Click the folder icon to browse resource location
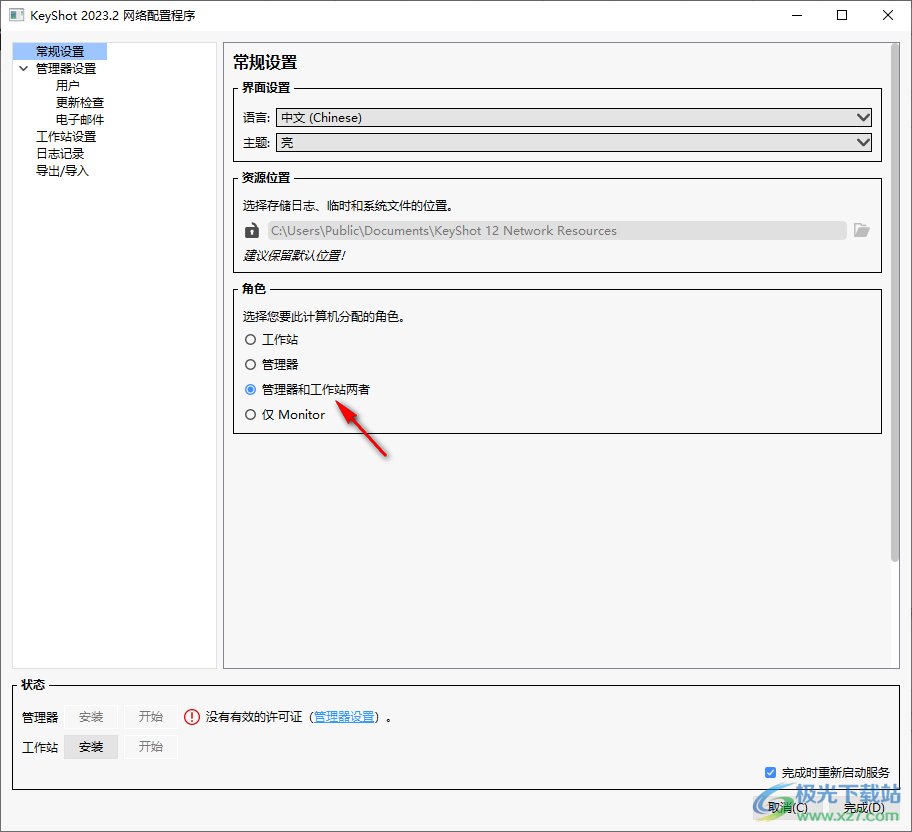Screen dimensions: 912x832 (861, 230)
